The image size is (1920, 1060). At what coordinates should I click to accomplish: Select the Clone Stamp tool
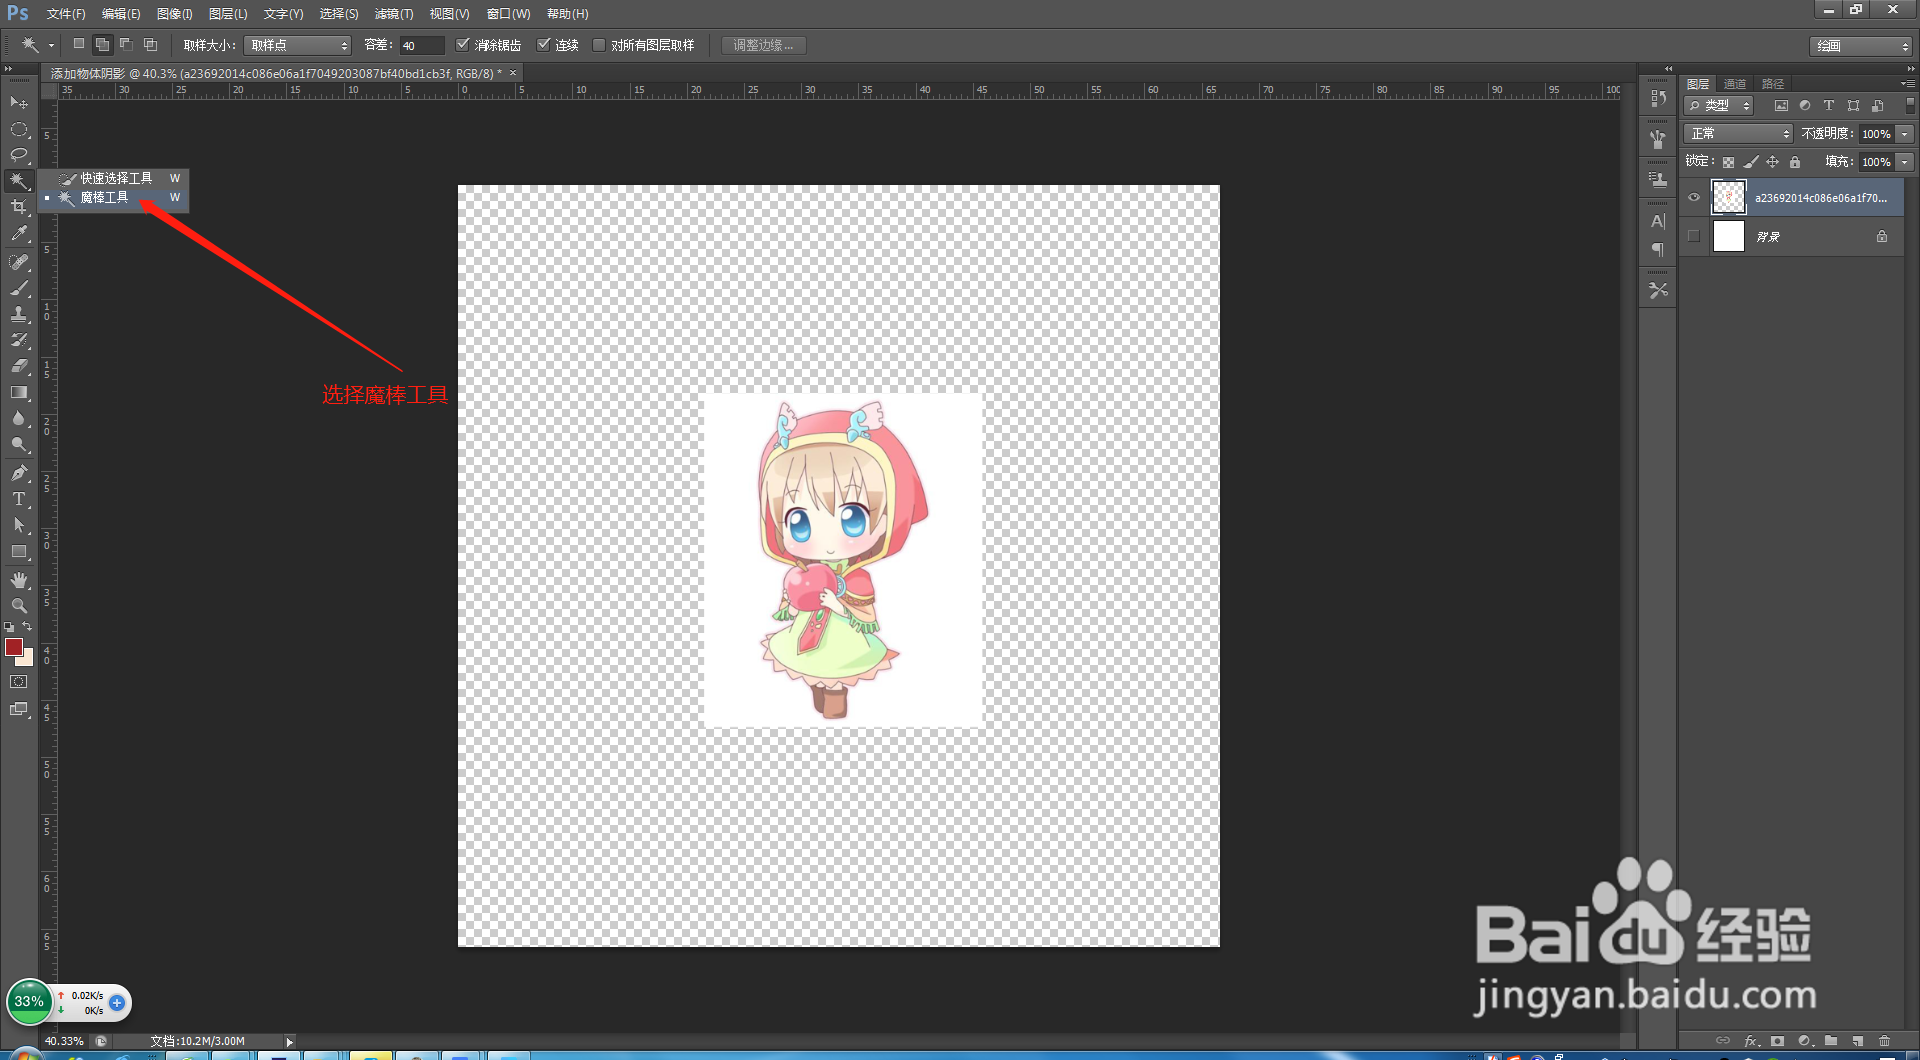tap(19, 314)
